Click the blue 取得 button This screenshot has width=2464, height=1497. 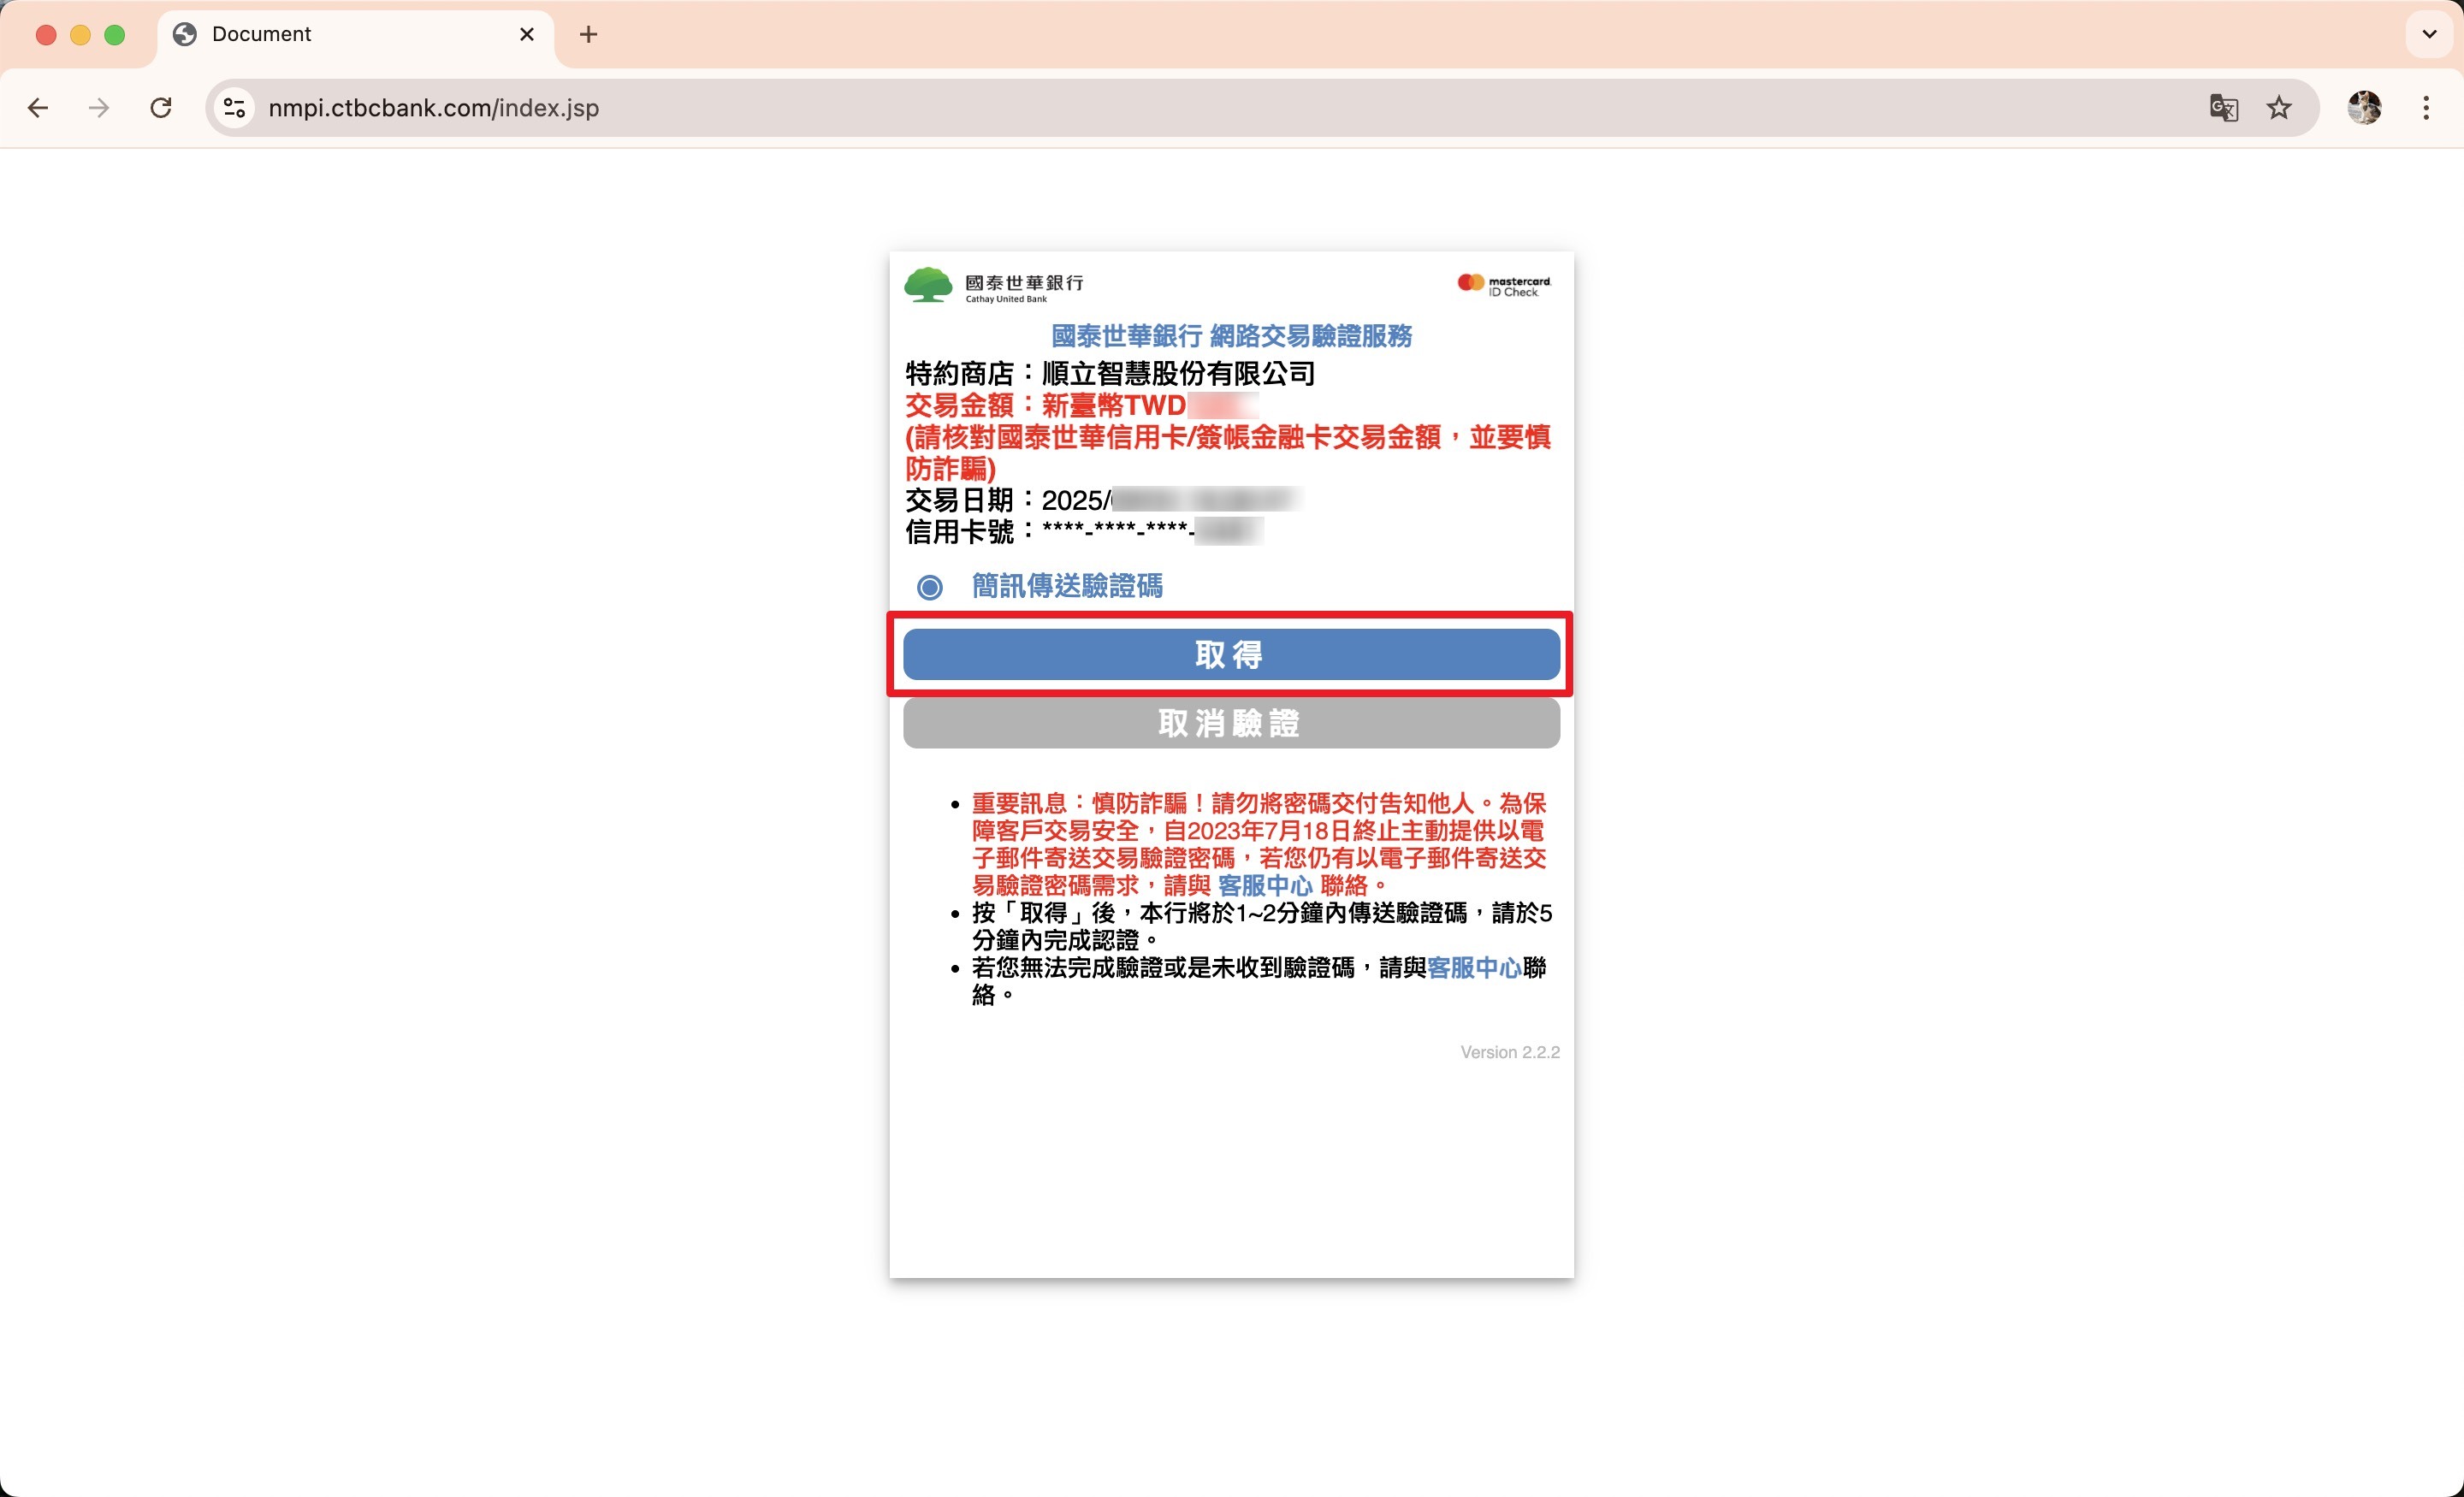coord(1231,654)
